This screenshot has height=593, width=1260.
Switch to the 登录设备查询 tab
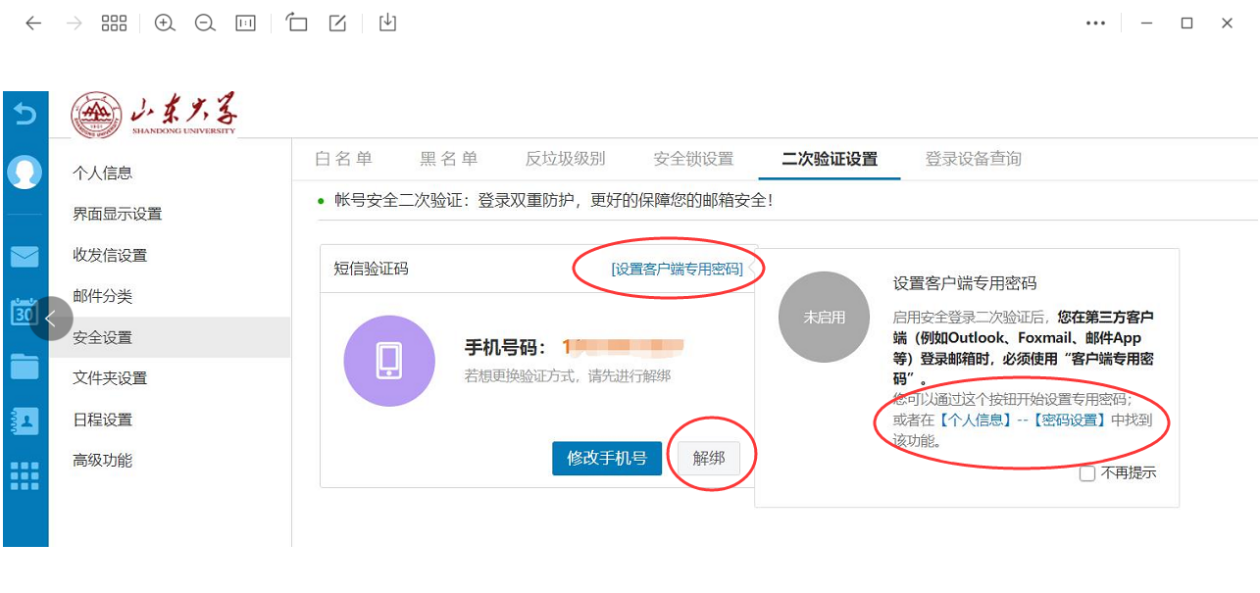pyautogui.click(x=973, y=159)
